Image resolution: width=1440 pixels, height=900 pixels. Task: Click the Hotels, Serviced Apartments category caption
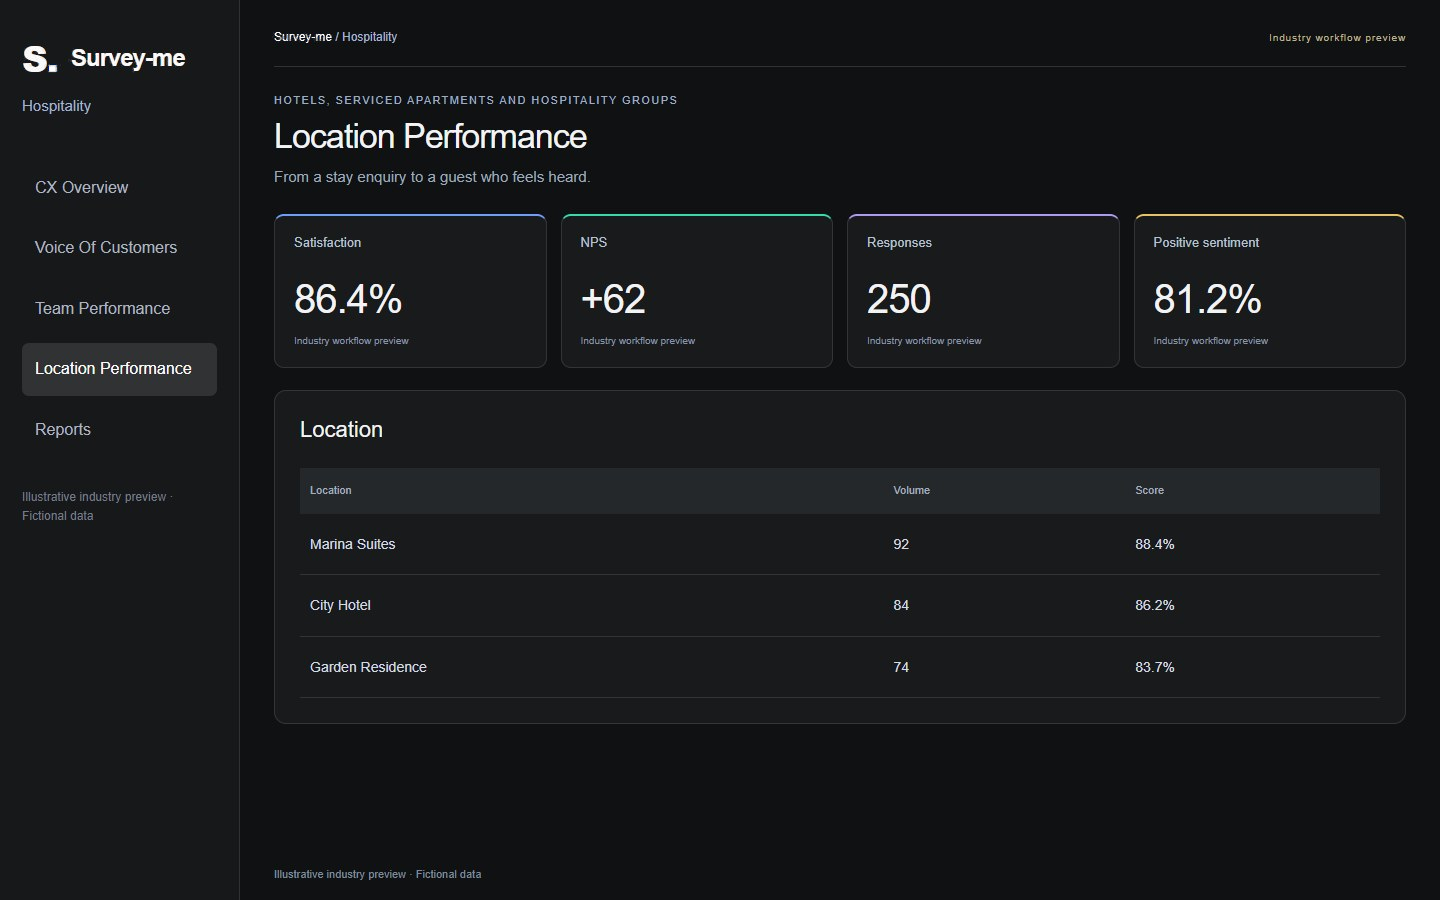476,100
